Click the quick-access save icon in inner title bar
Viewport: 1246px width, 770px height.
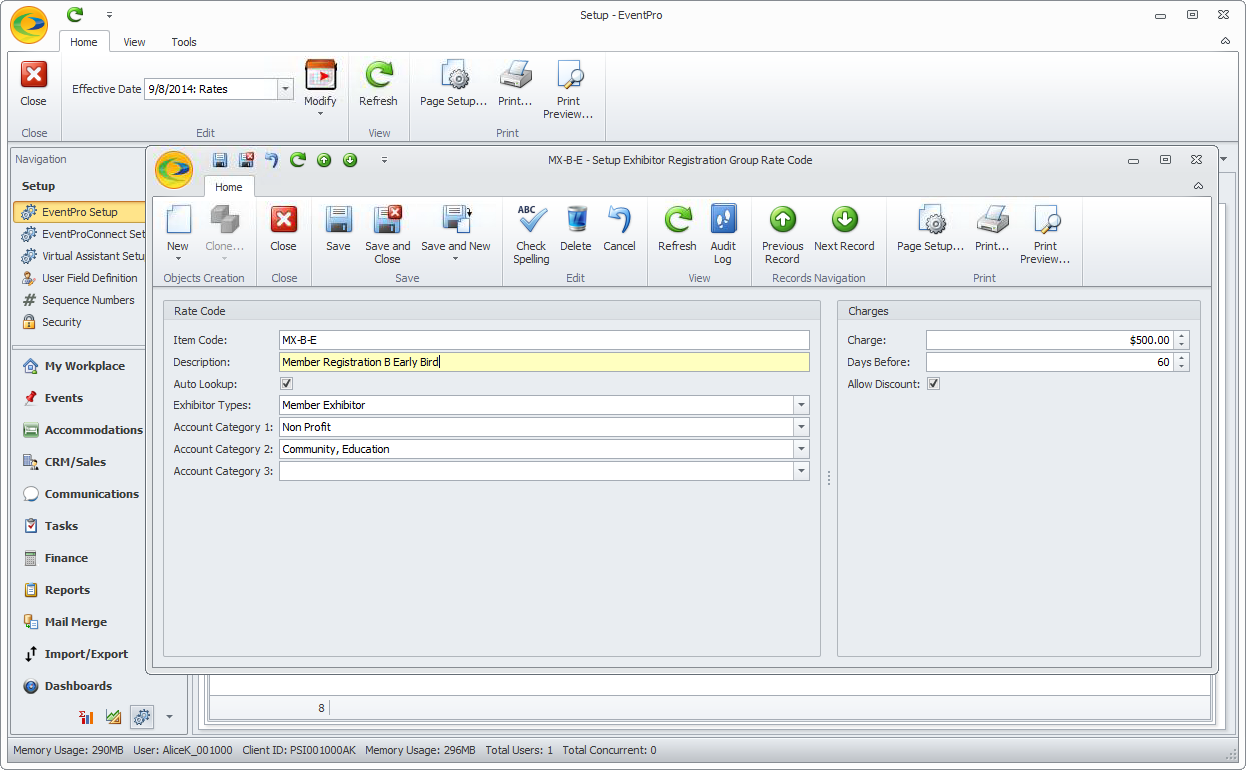(x=220, y=160)
